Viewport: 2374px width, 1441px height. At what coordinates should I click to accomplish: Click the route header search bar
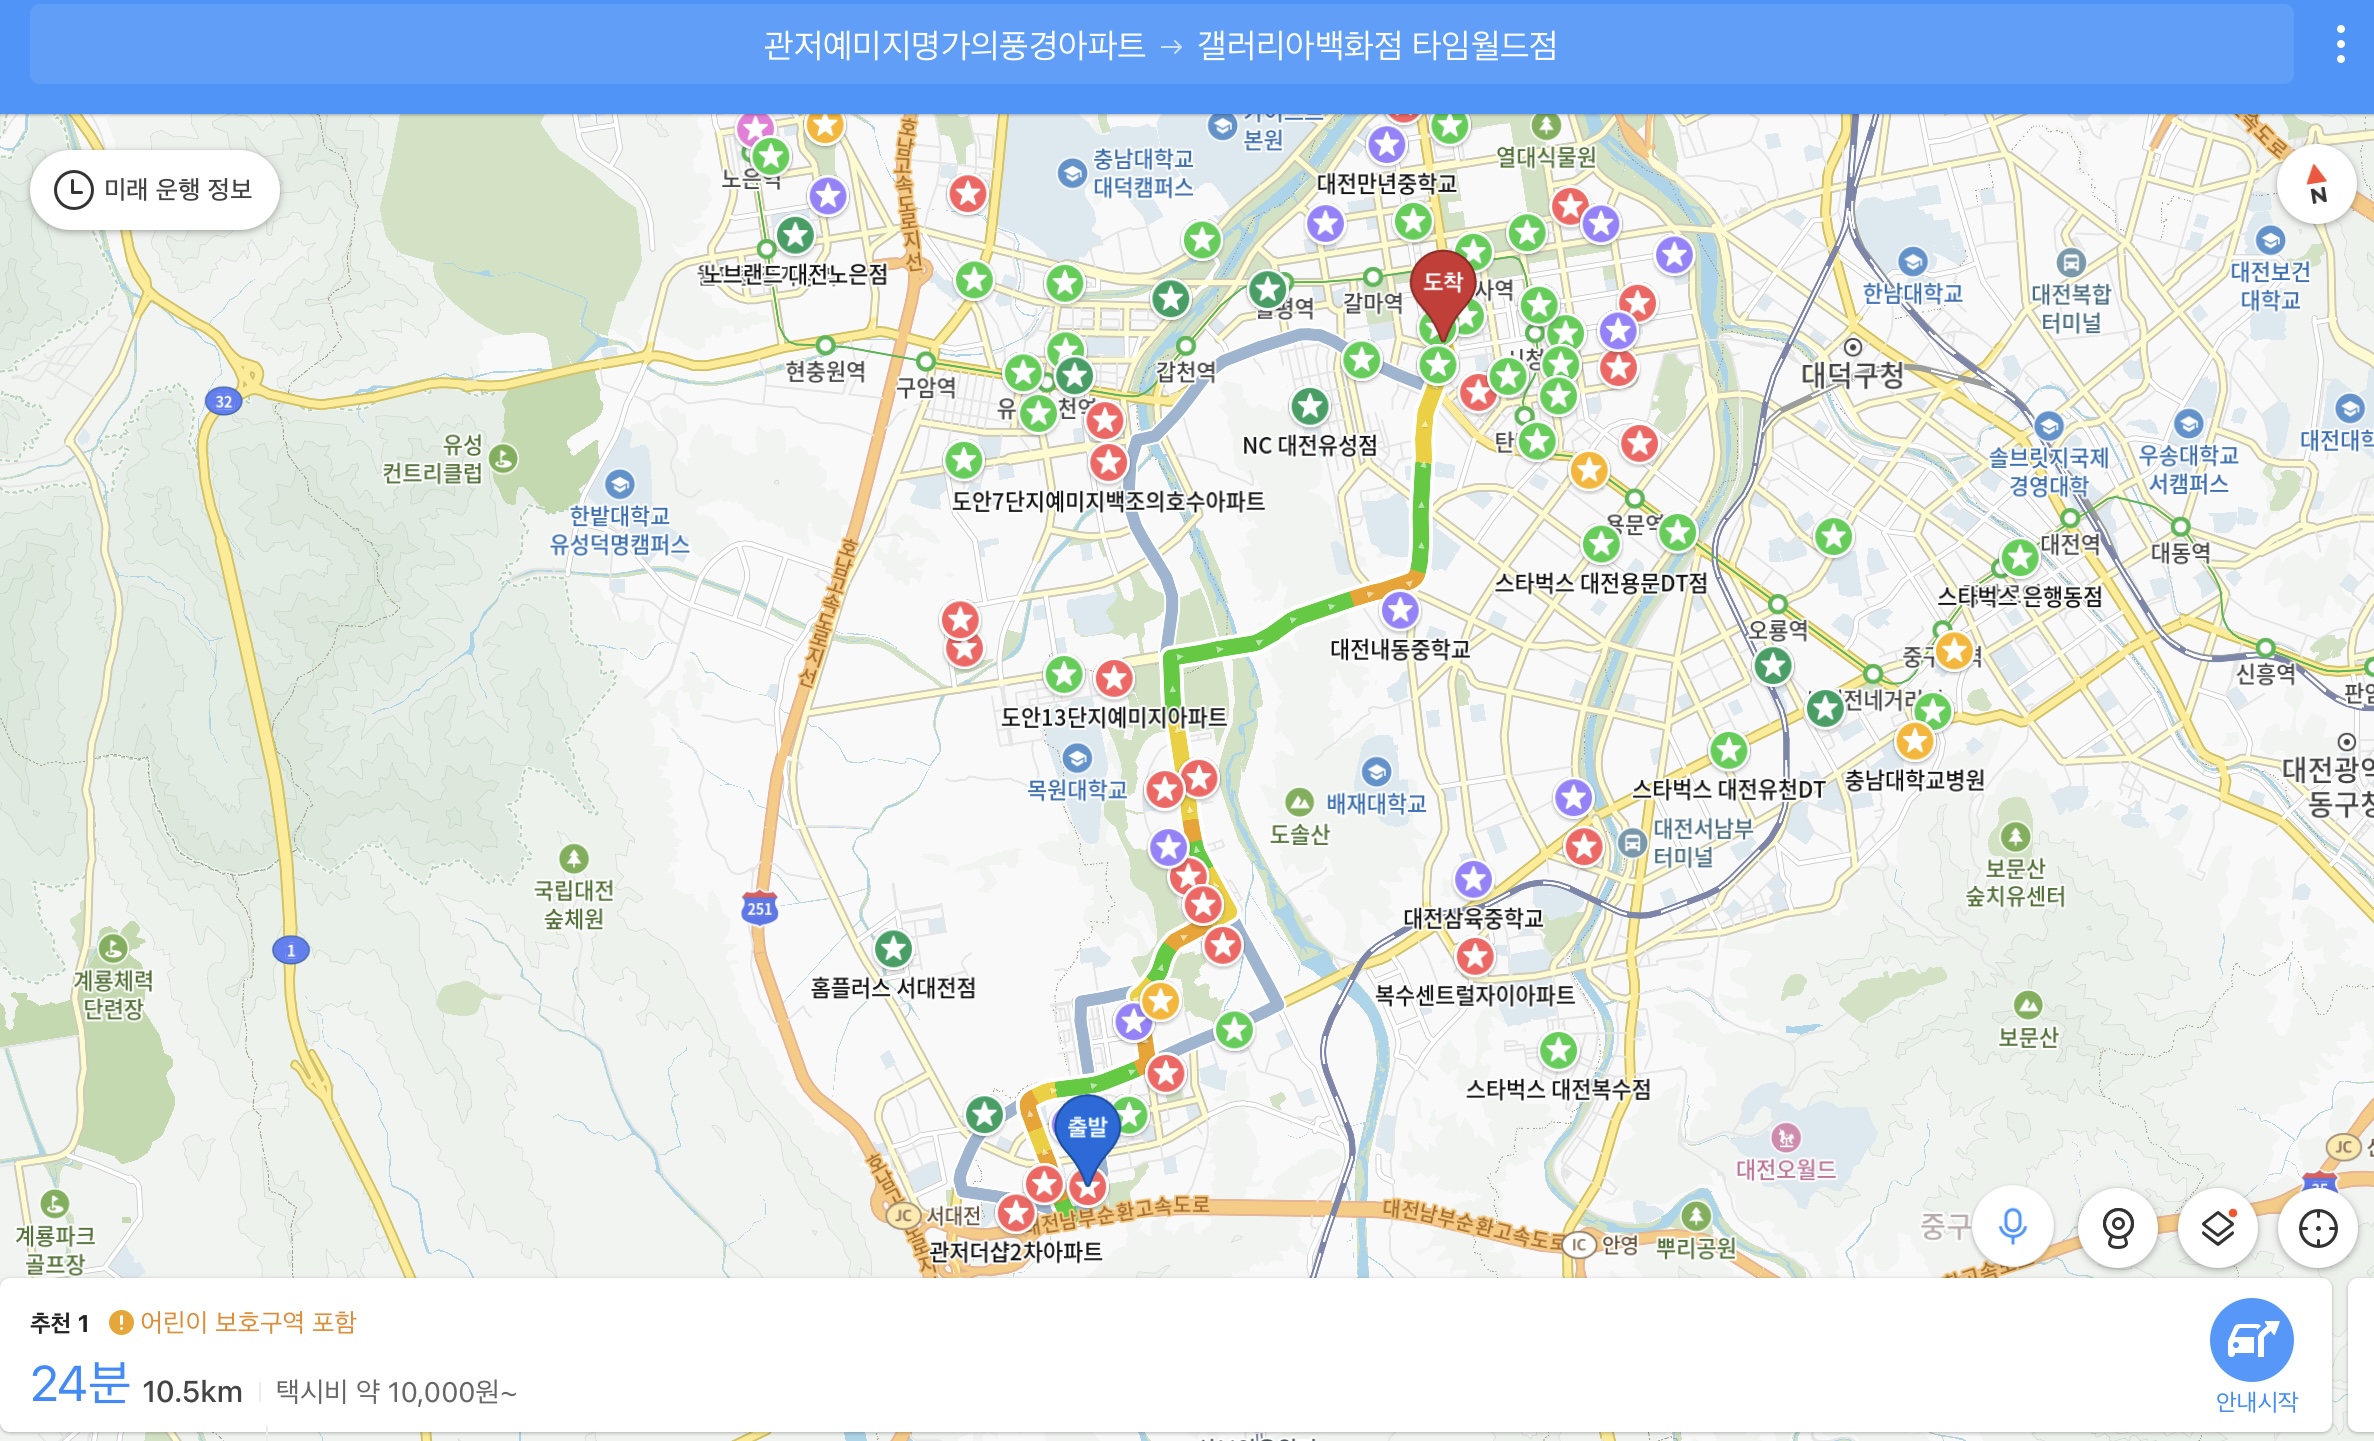1160,45
